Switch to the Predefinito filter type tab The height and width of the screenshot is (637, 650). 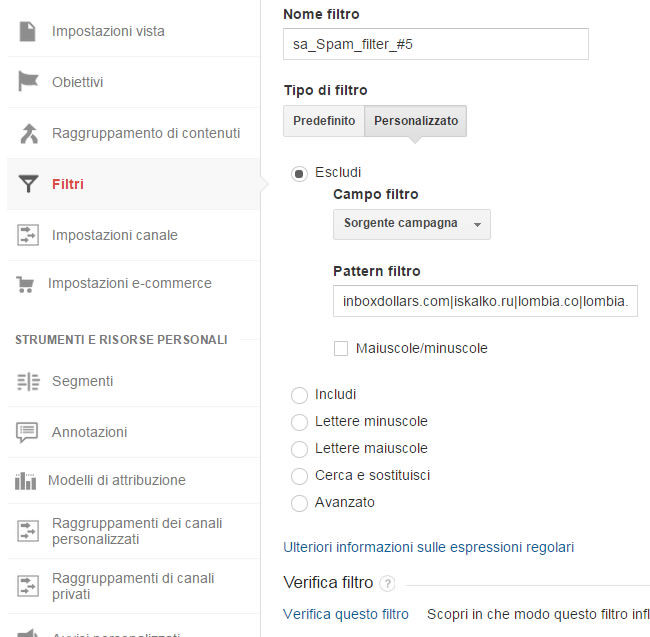(324, 121)
